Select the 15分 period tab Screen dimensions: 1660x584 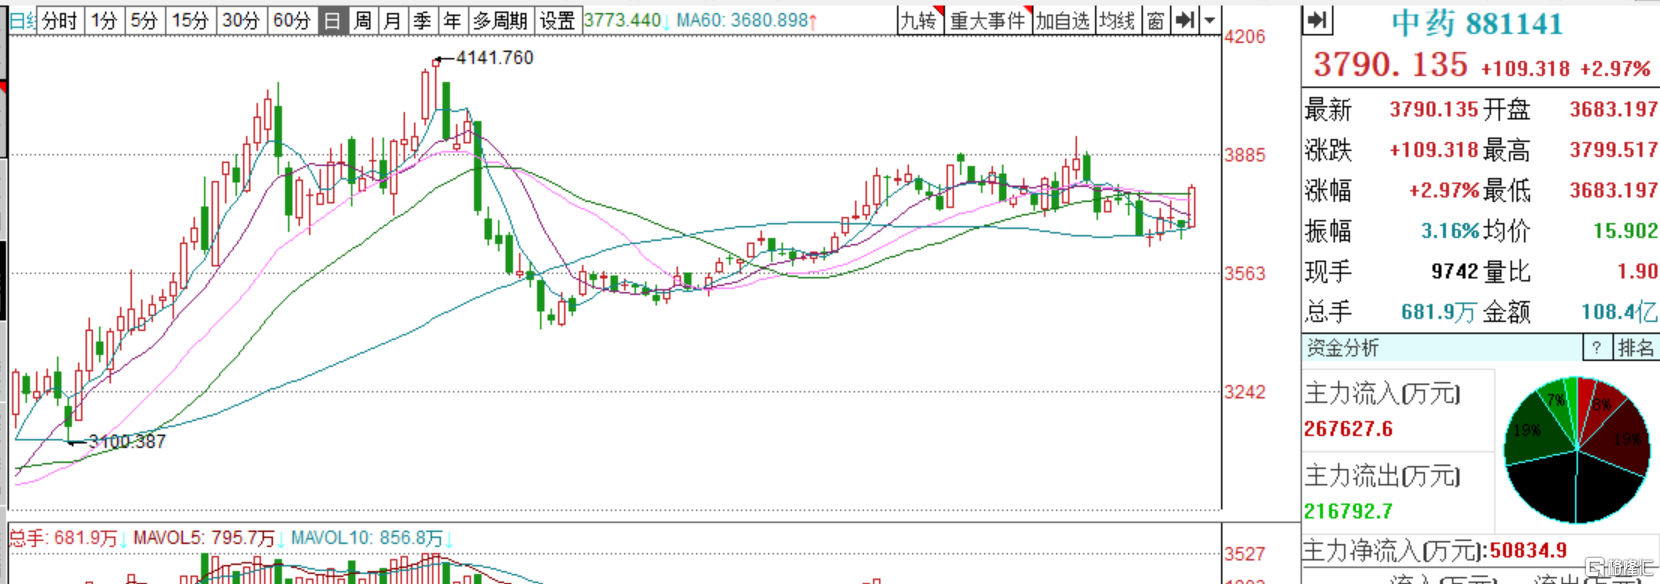click(x=190, y=21)
